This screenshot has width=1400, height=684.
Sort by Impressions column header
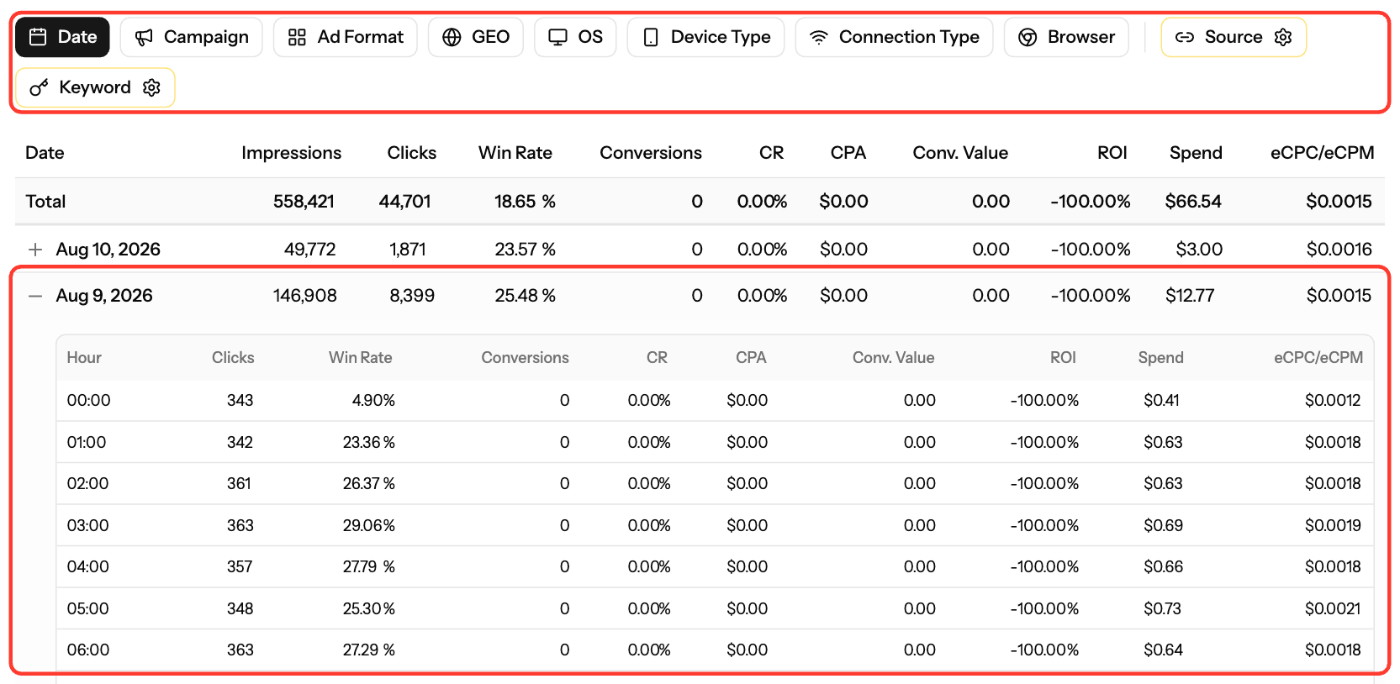click(291, 153)
